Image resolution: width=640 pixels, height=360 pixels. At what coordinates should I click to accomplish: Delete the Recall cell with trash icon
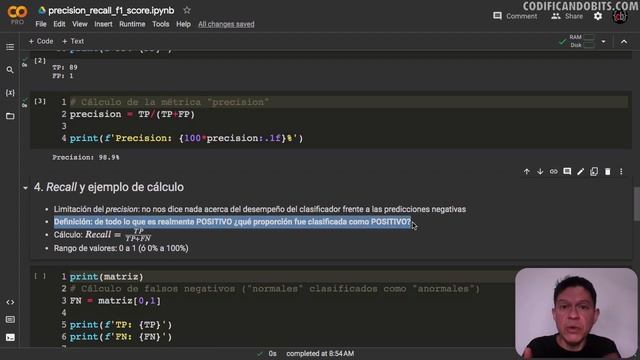pos(608,171)
